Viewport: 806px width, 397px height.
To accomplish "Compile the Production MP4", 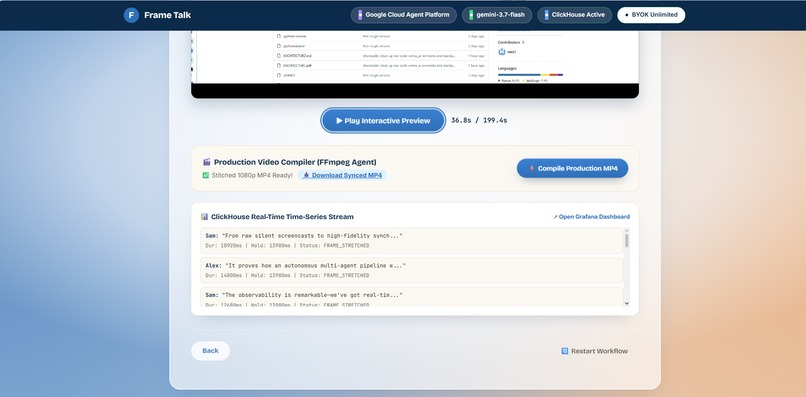I will point(572,168).
